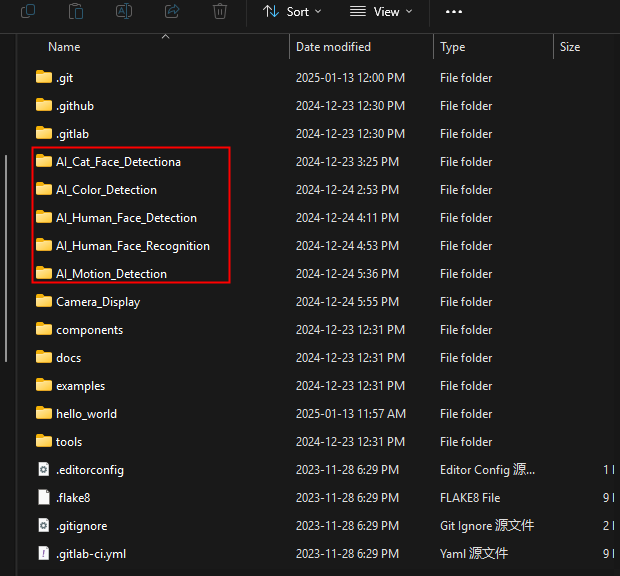Image resolution: width=620 pixels, height=576 pixels.
Task: Click the Paste icon in the toolbar
Action: point(76,11)
